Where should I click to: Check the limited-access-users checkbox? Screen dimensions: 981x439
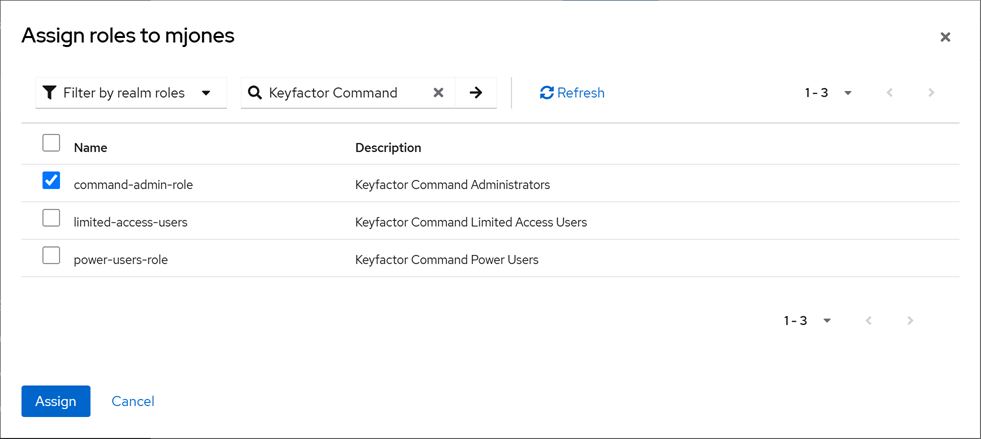(x=51, y=218)
